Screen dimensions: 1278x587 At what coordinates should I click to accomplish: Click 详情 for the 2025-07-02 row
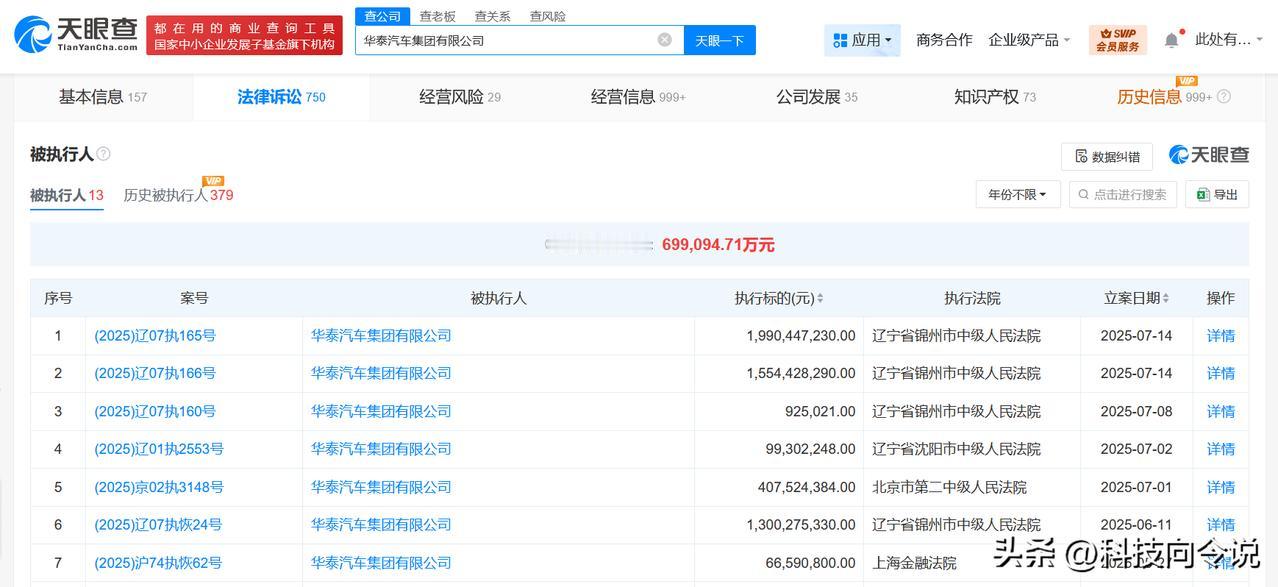(x=1221, y=449)
